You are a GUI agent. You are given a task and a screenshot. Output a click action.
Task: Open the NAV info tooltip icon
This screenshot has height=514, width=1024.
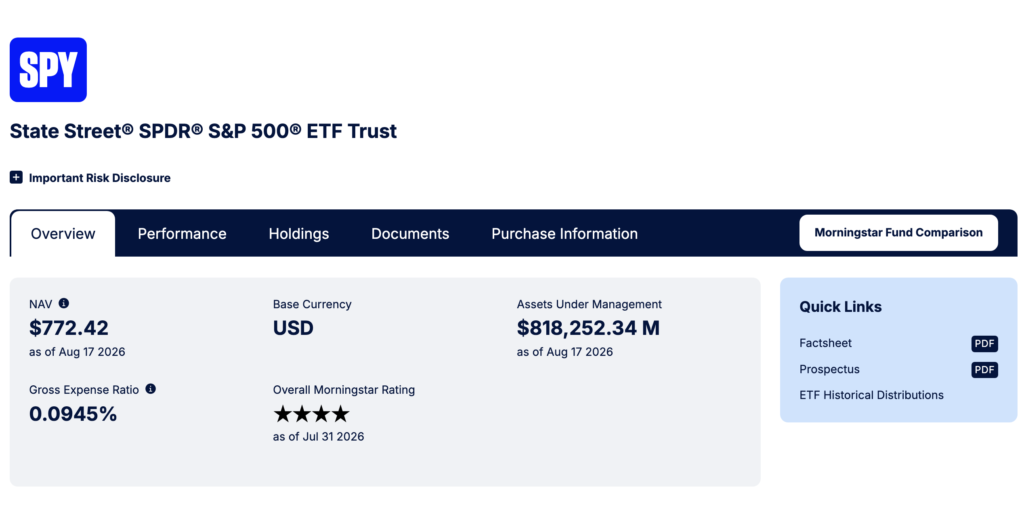click(x=64, y=303)
